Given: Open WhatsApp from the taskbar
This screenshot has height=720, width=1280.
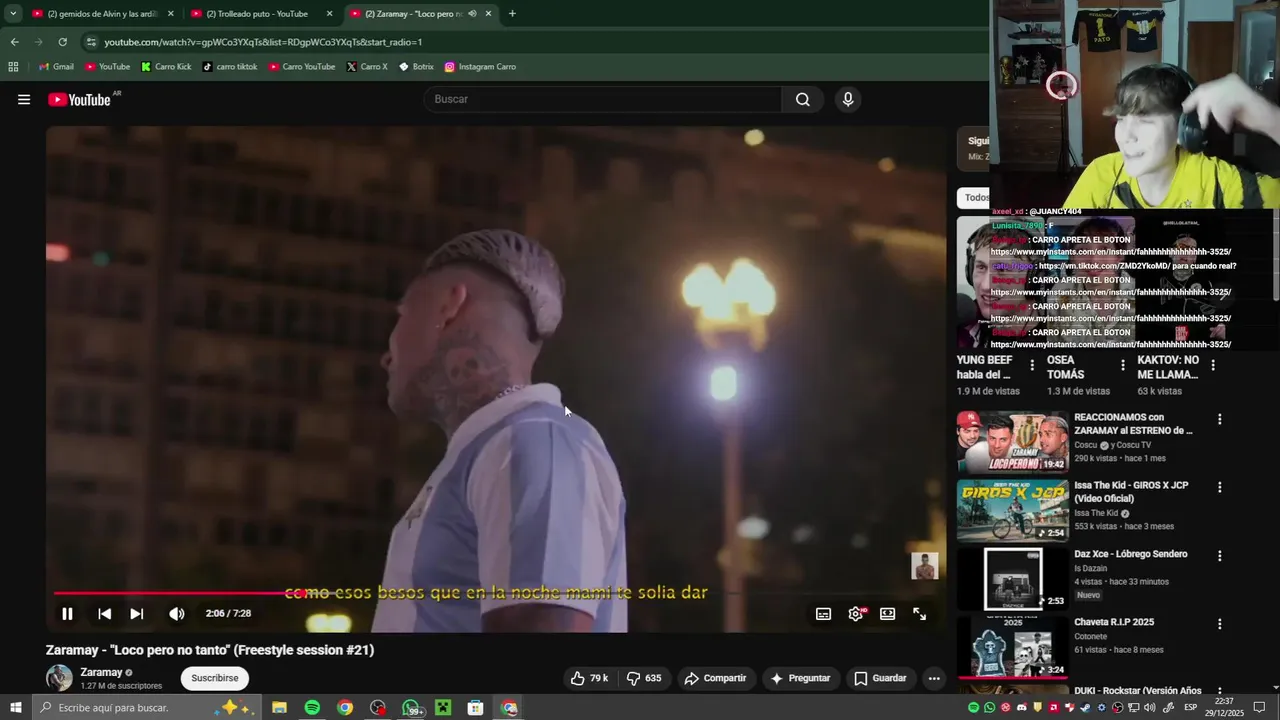Looking at the screenshot, I should pos(411,708).
